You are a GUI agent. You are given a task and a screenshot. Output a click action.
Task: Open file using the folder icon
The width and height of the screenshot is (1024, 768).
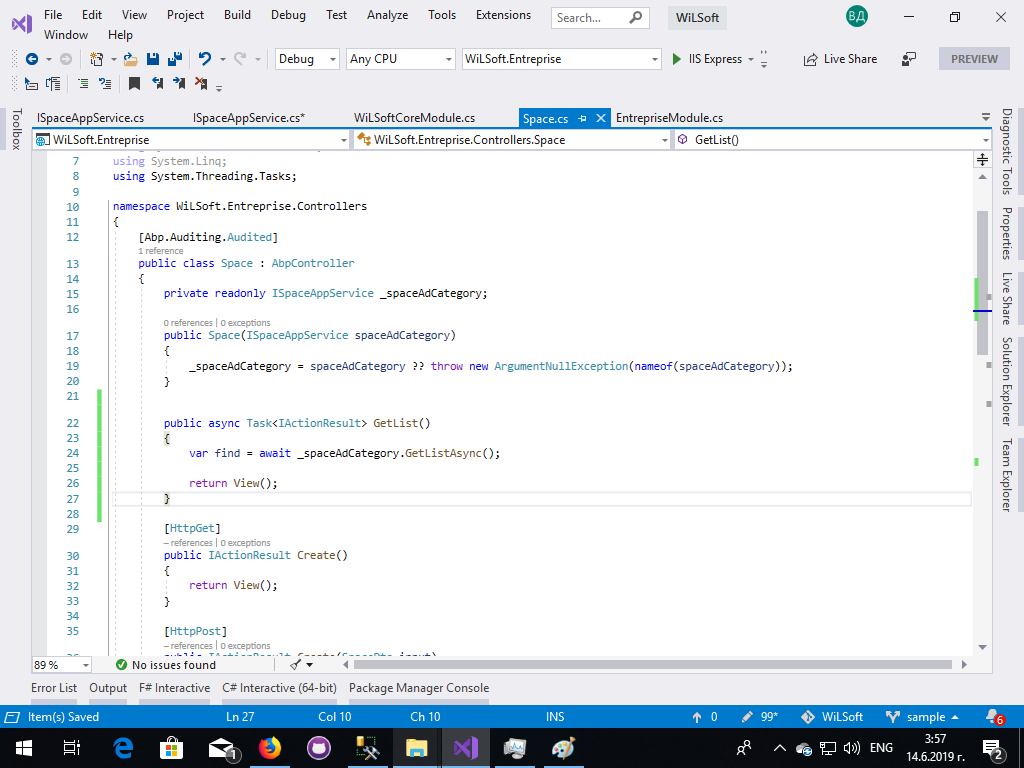[x=131, y=59]
